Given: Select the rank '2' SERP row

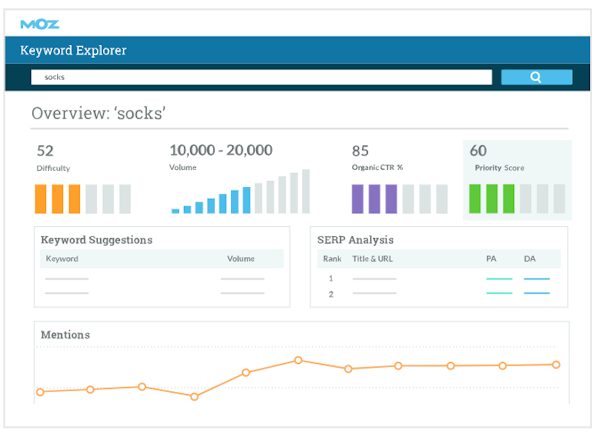Looking at the screenshot, I should coord(439,294).
